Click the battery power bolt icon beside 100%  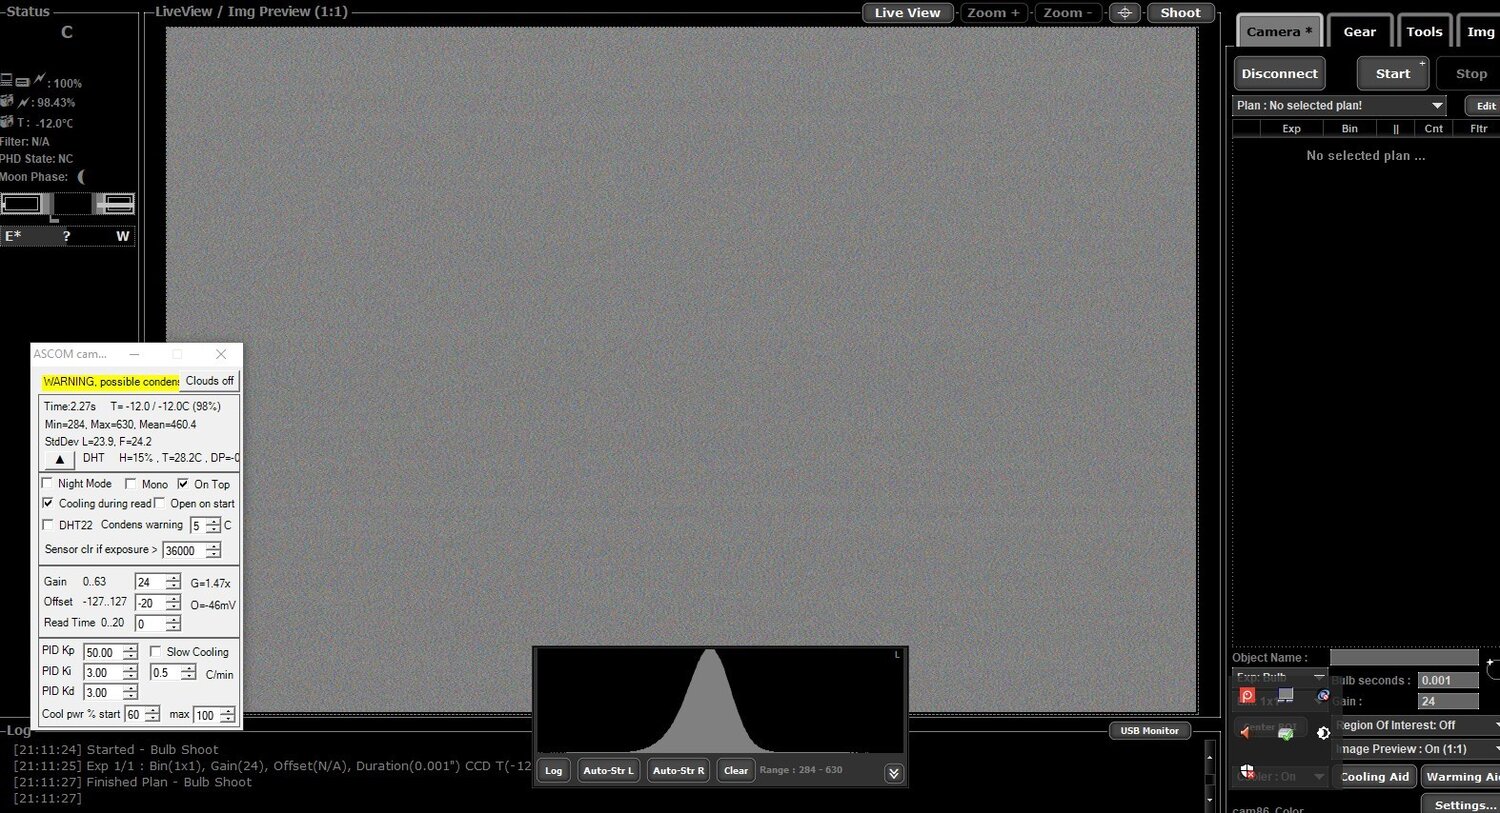(40, 80)
